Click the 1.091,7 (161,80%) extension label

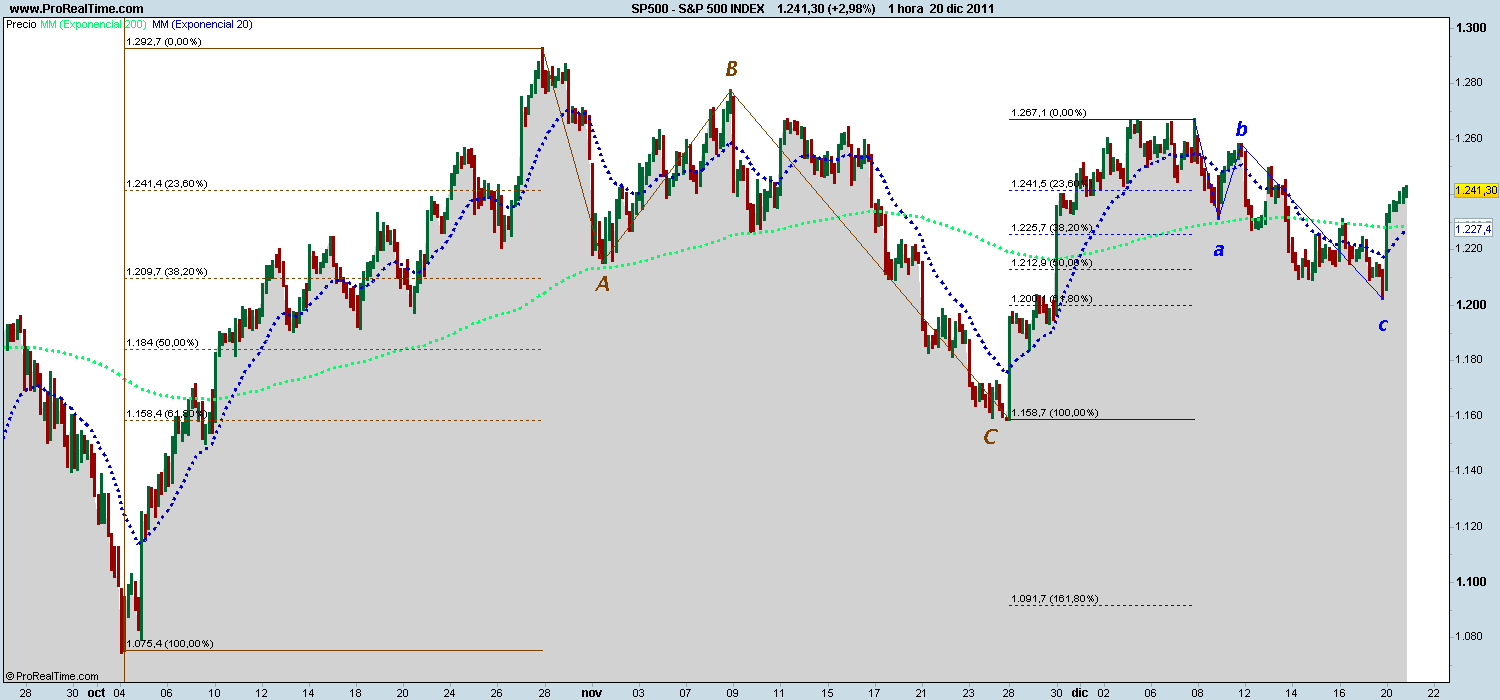click(1055, 599)
